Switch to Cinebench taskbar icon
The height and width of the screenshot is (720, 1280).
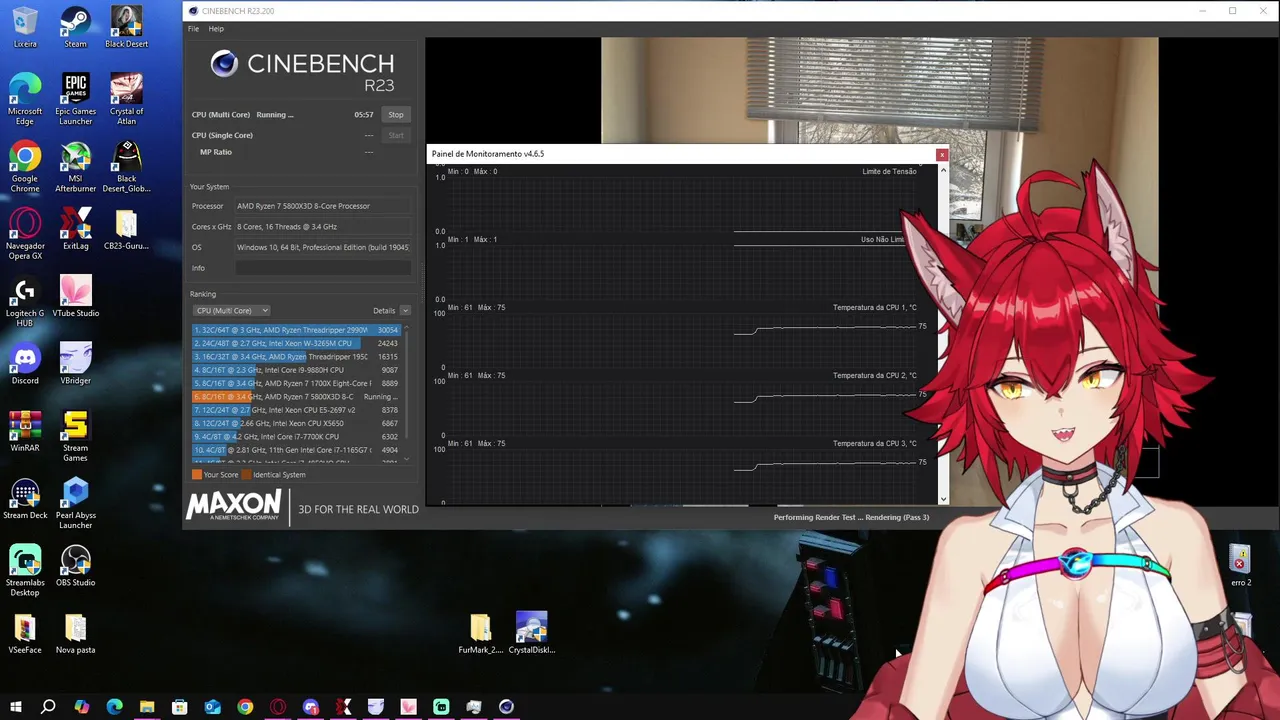[506, 707]
